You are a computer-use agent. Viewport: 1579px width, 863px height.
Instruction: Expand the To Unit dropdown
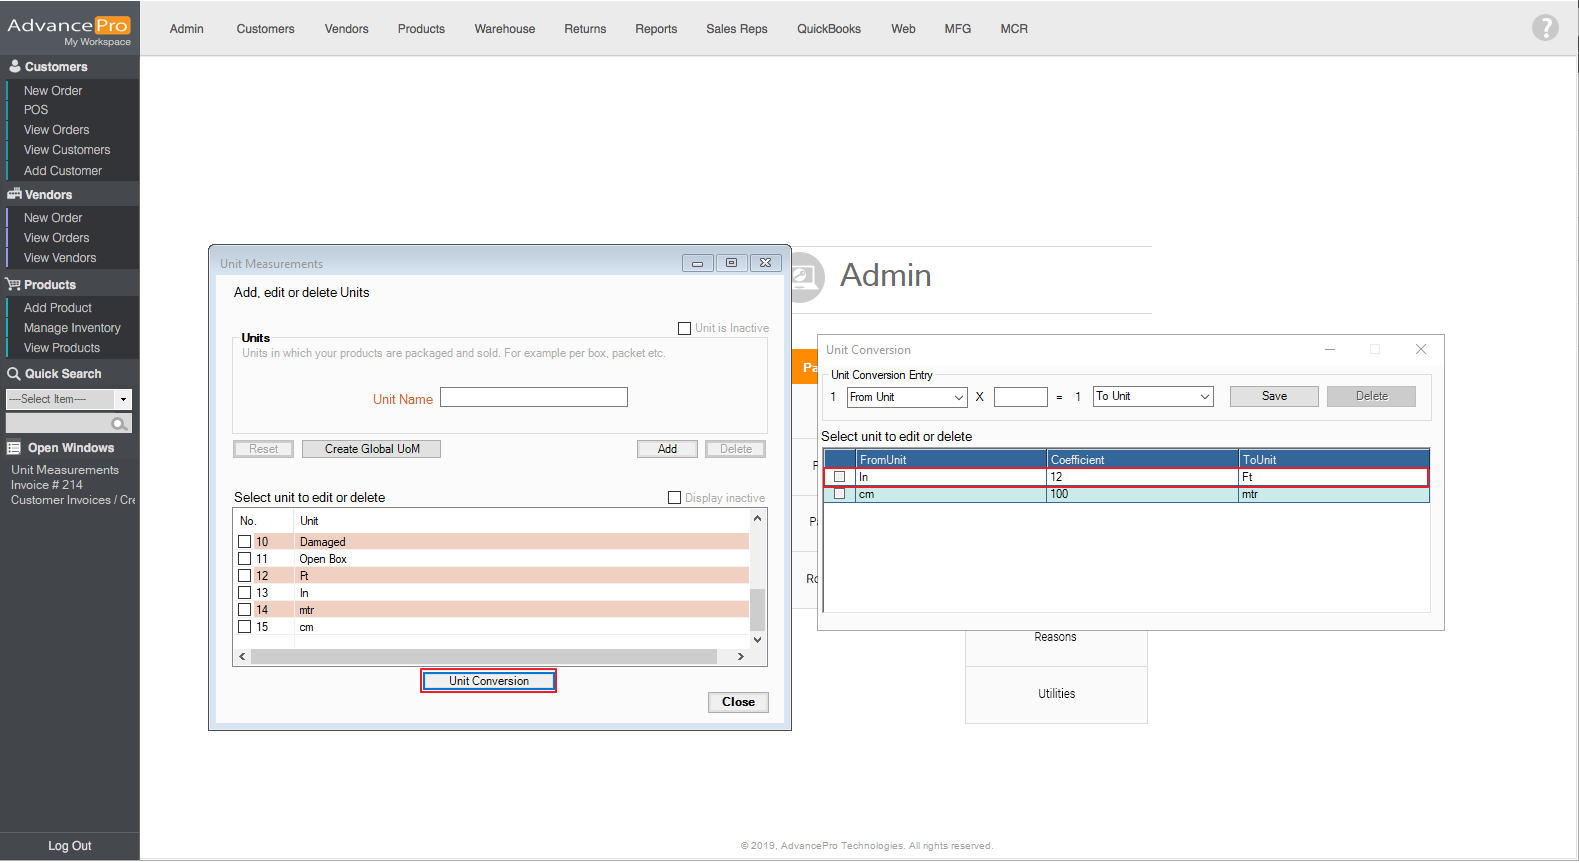click(1152, 397)
